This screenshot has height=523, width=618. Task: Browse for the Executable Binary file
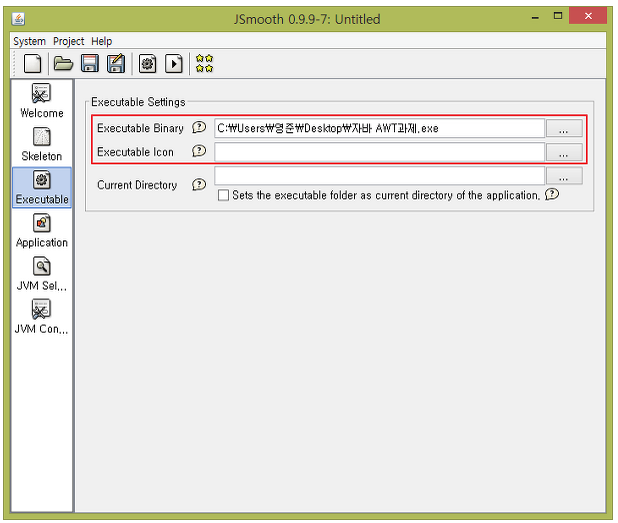click(564, 128)
